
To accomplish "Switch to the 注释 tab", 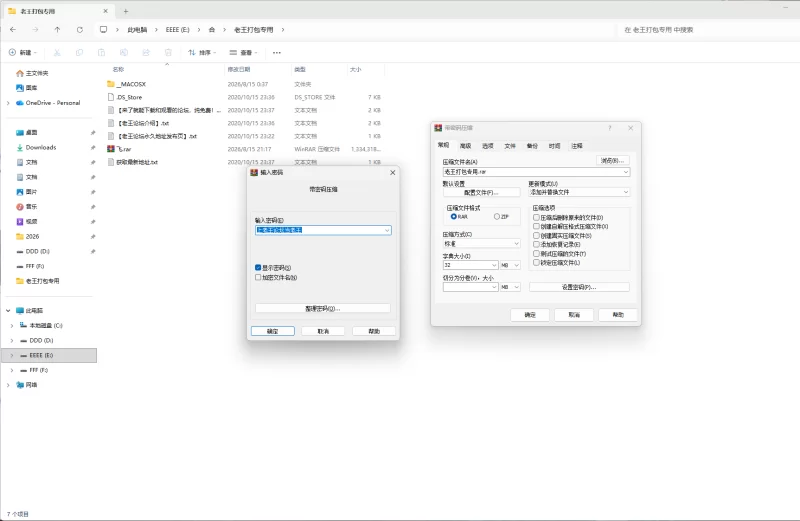I will click(x=577, y=146).
